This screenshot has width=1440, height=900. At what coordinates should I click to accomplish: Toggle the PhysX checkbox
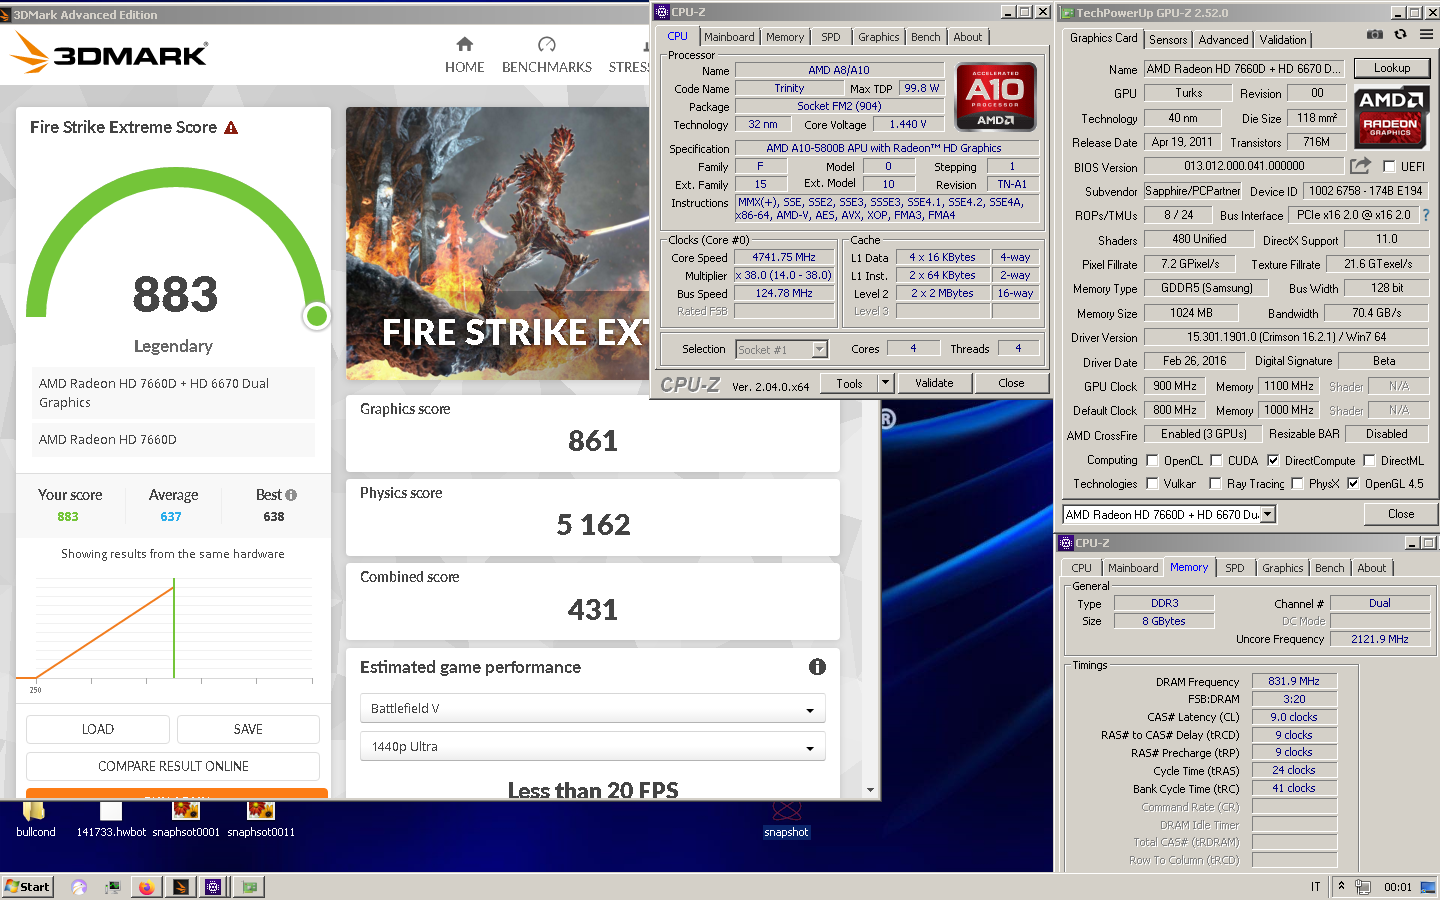click(x=1297, y=484)
